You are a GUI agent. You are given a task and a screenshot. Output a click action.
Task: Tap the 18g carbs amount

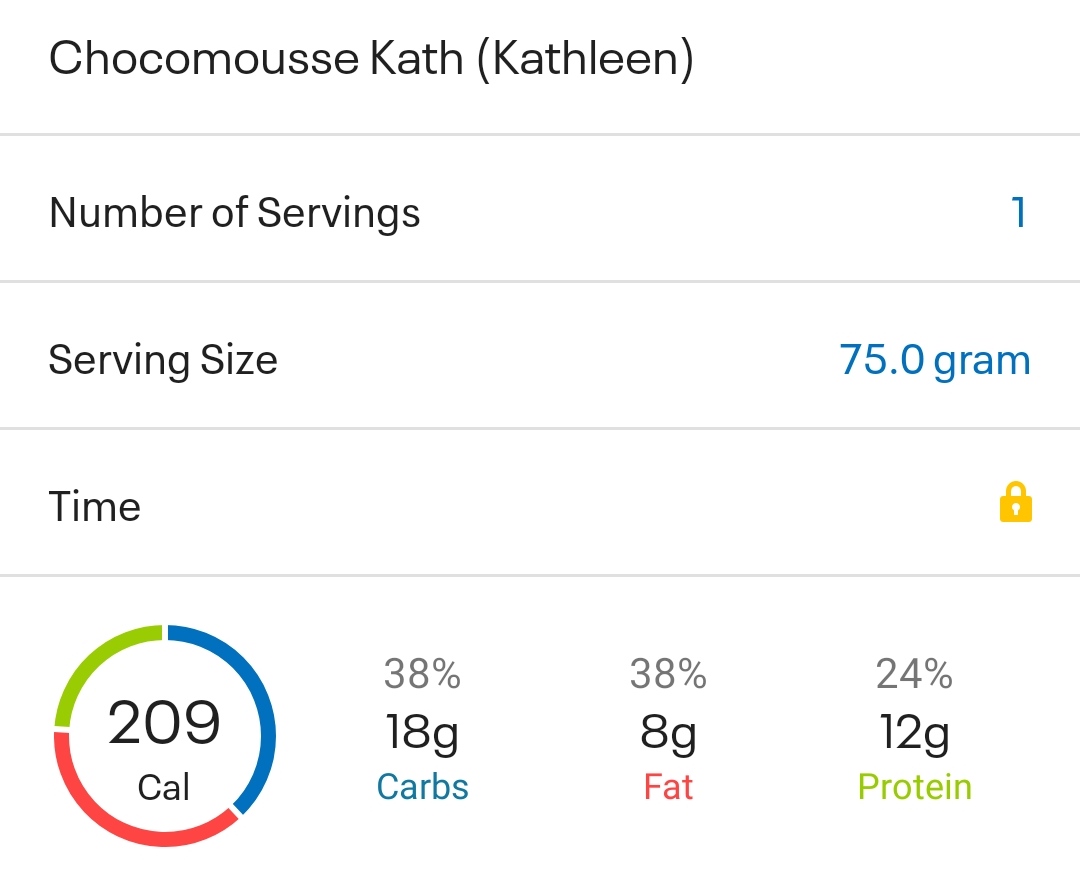(x=422, y=734)
